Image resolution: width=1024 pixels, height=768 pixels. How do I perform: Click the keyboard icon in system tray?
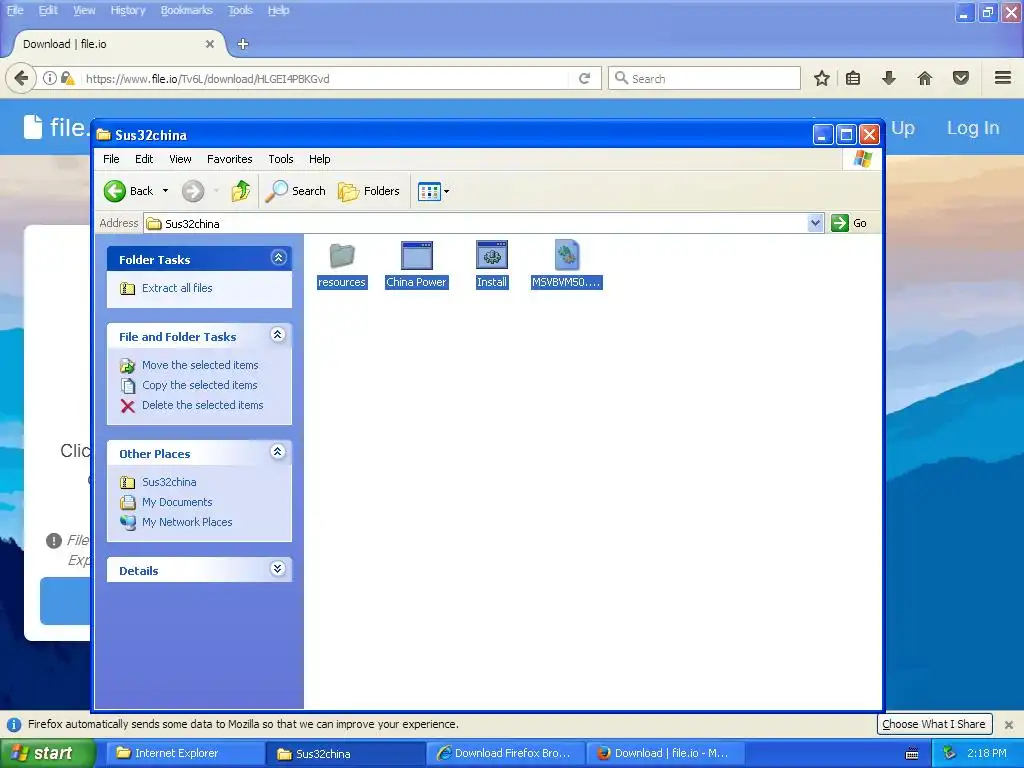[x=912, y=754]
